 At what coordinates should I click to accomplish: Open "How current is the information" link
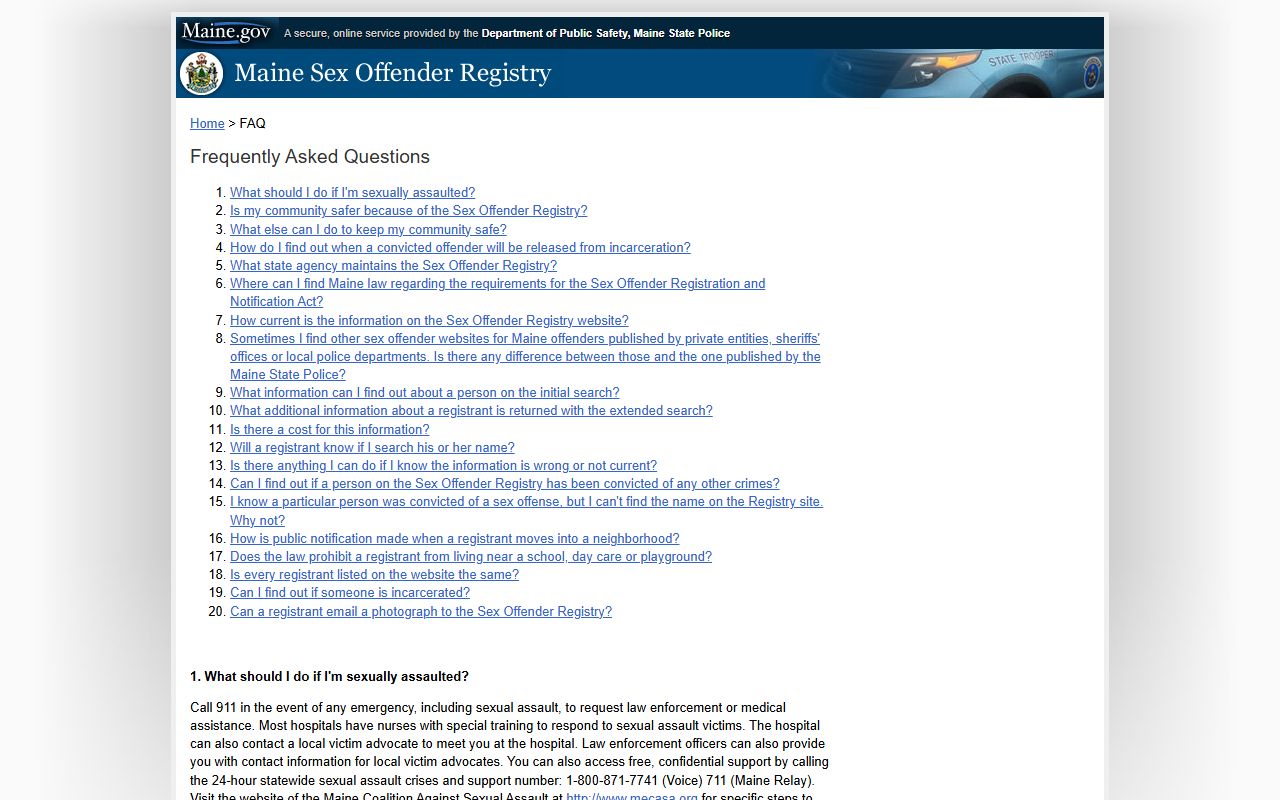click(x=429, y=321)
